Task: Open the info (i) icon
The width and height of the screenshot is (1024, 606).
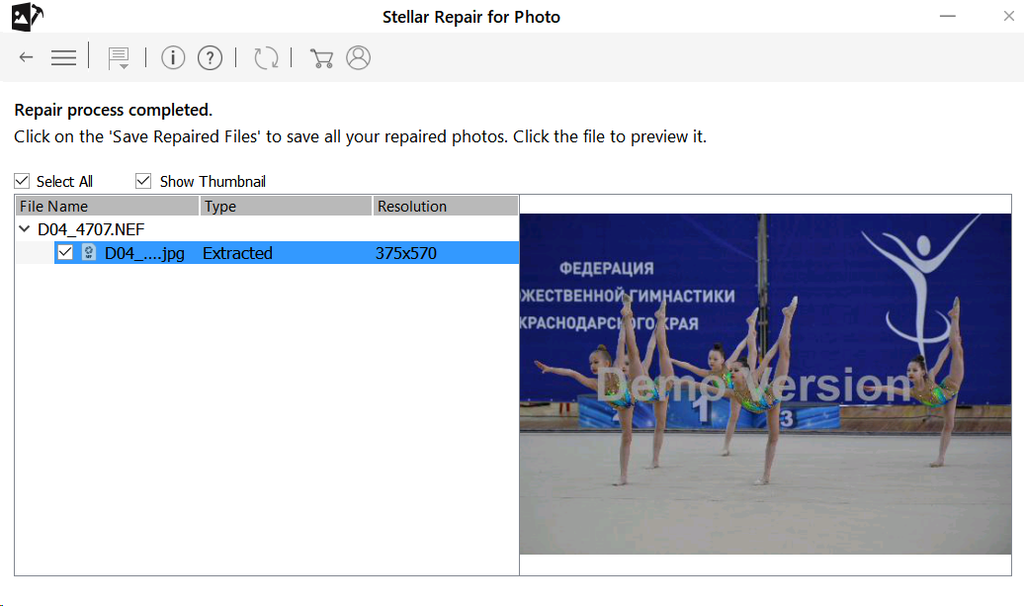Action: pos(173,58)
